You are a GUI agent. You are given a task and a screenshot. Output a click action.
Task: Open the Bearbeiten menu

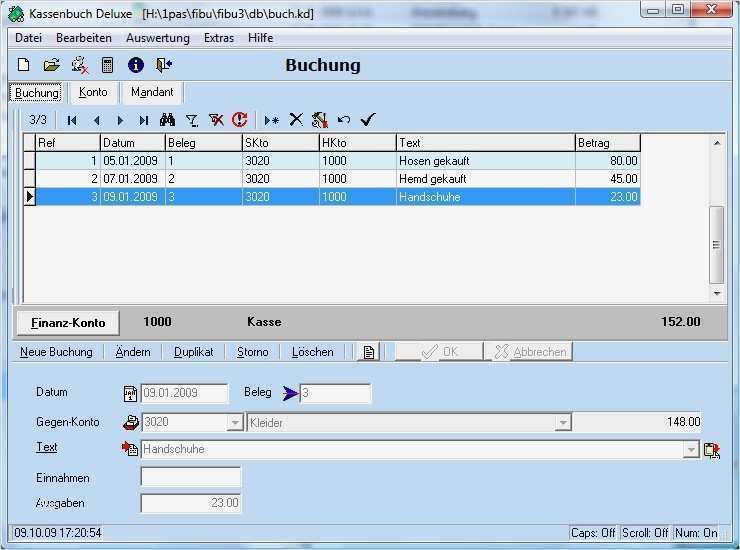(x=84, y=38)
